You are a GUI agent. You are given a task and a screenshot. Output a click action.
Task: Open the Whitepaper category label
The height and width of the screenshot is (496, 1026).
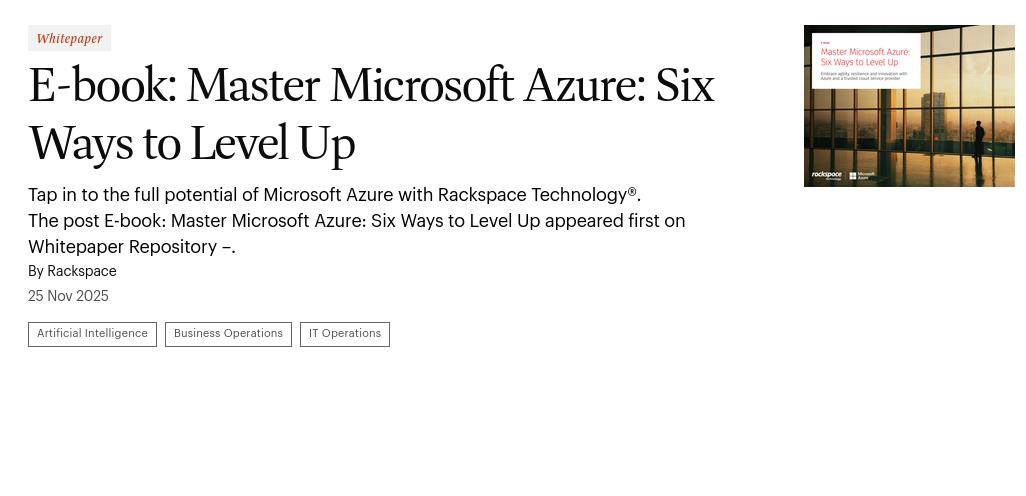(x=69, y=39)
